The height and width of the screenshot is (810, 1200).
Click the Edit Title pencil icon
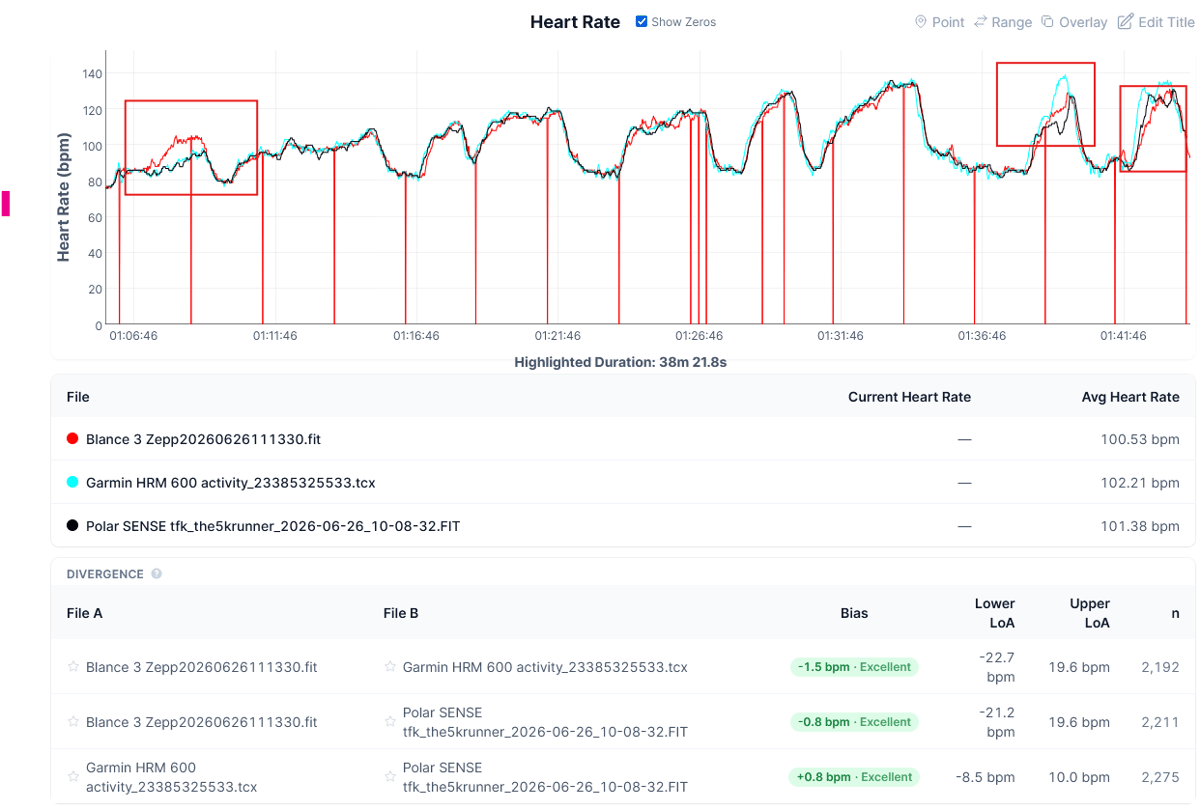(1125, 22)
